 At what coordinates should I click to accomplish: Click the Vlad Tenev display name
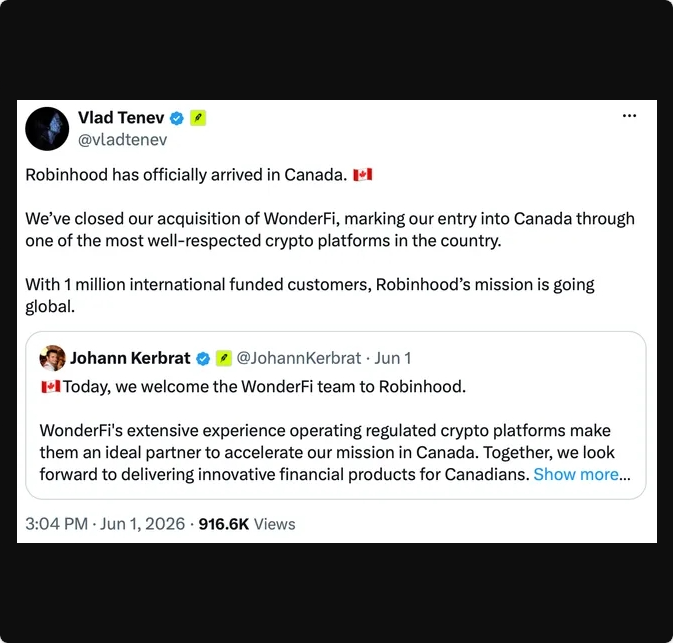121,118
